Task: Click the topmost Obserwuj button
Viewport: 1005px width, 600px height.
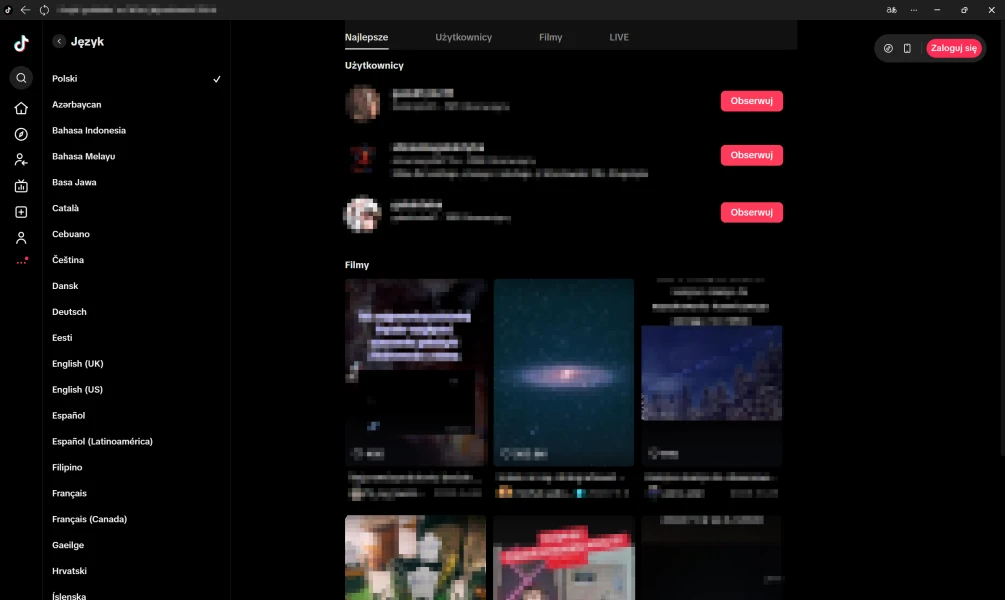Action: (x=751, y=100)
